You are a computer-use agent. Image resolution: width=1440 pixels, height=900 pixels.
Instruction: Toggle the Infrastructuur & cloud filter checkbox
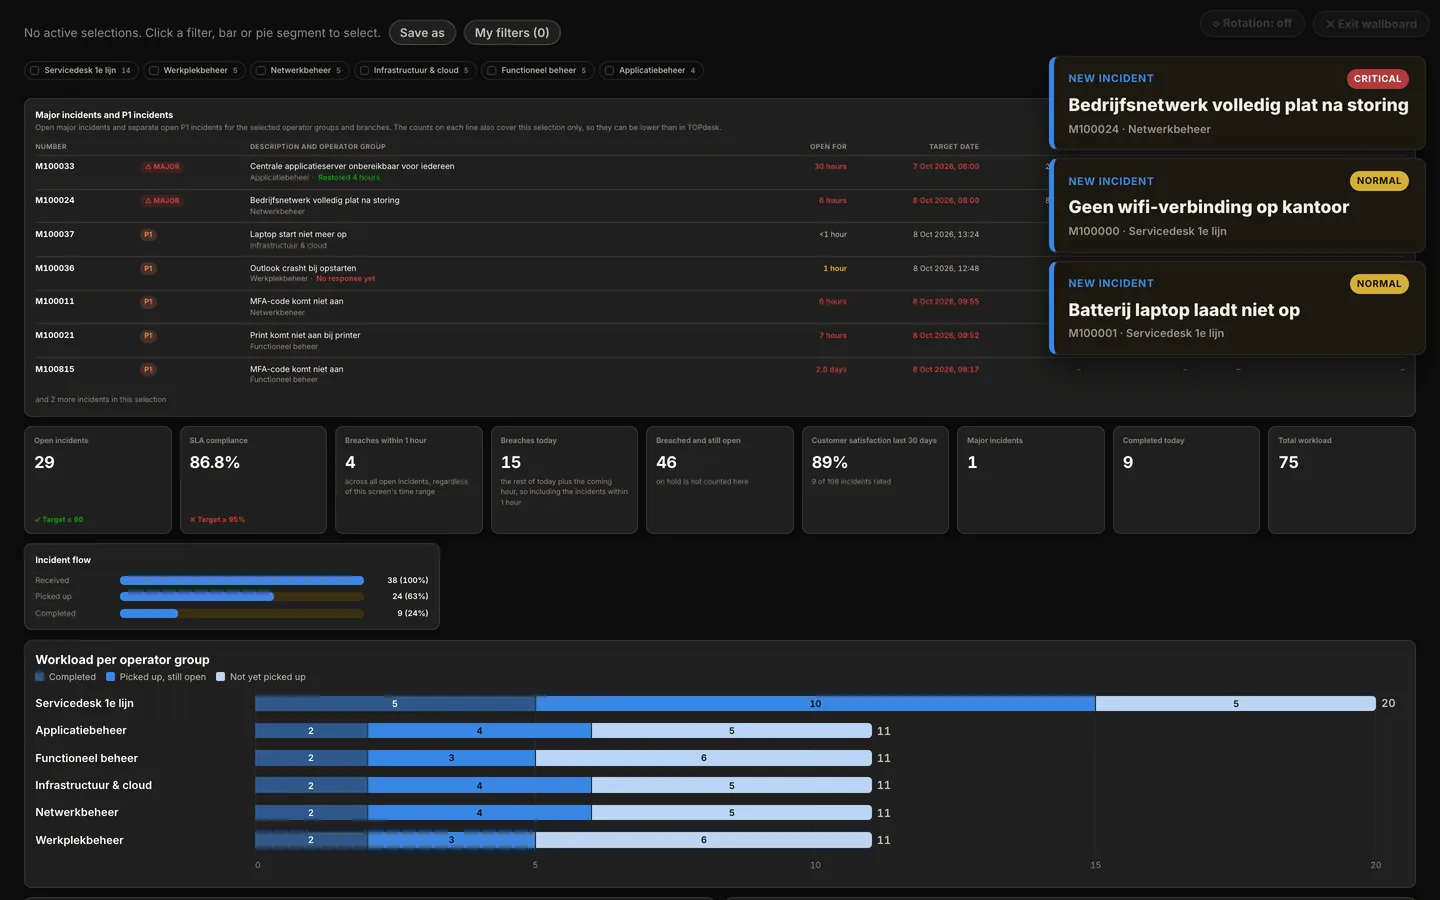365,71
